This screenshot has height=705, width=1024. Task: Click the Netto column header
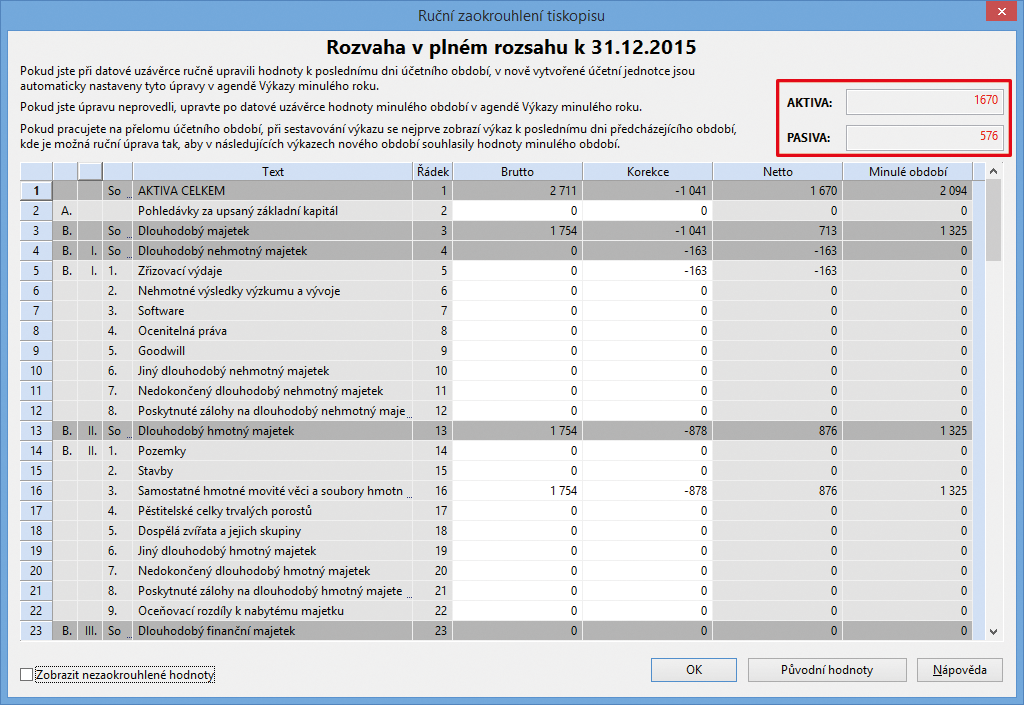pyautogui.click(x=777, y=171)
